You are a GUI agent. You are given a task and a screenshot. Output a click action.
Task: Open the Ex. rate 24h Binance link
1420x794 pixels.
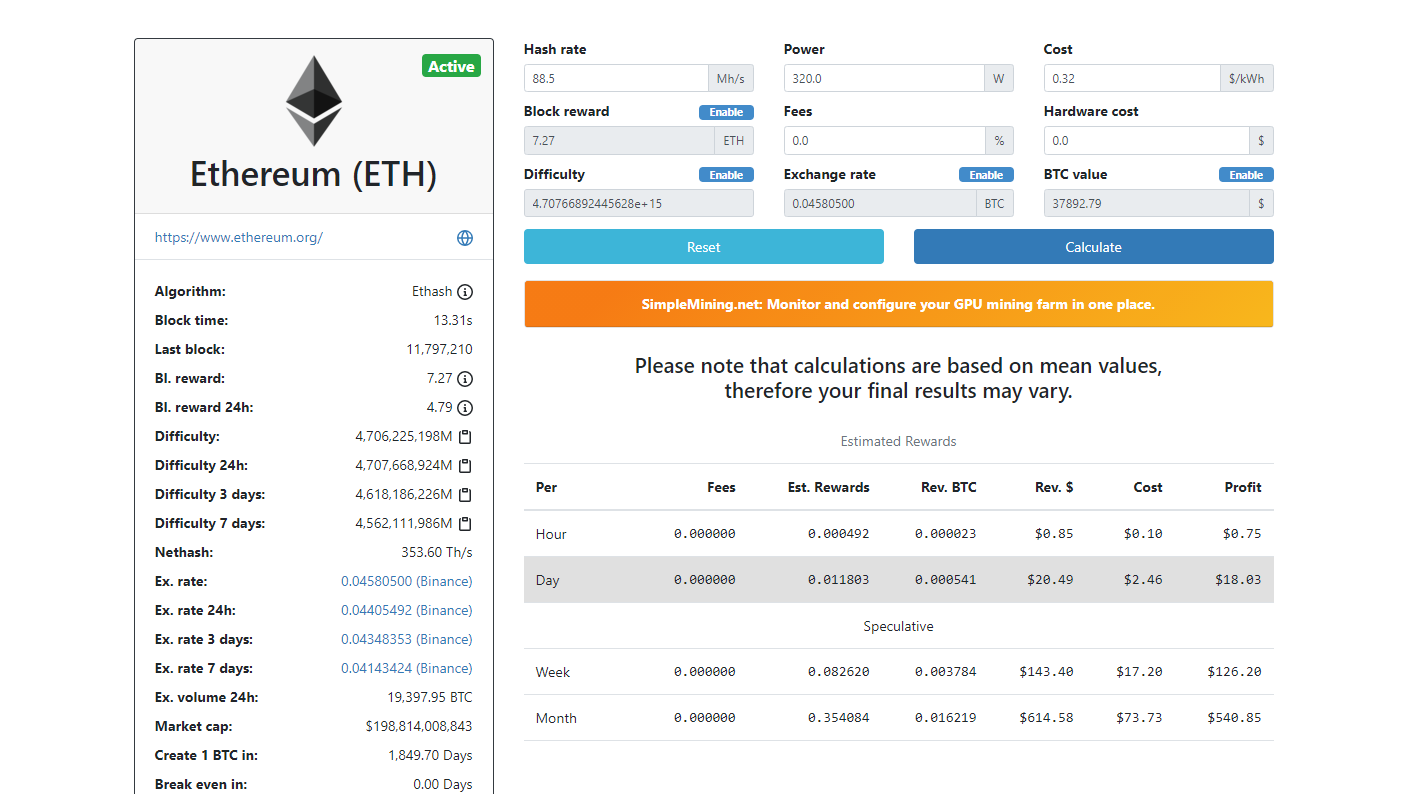point(407,611)
